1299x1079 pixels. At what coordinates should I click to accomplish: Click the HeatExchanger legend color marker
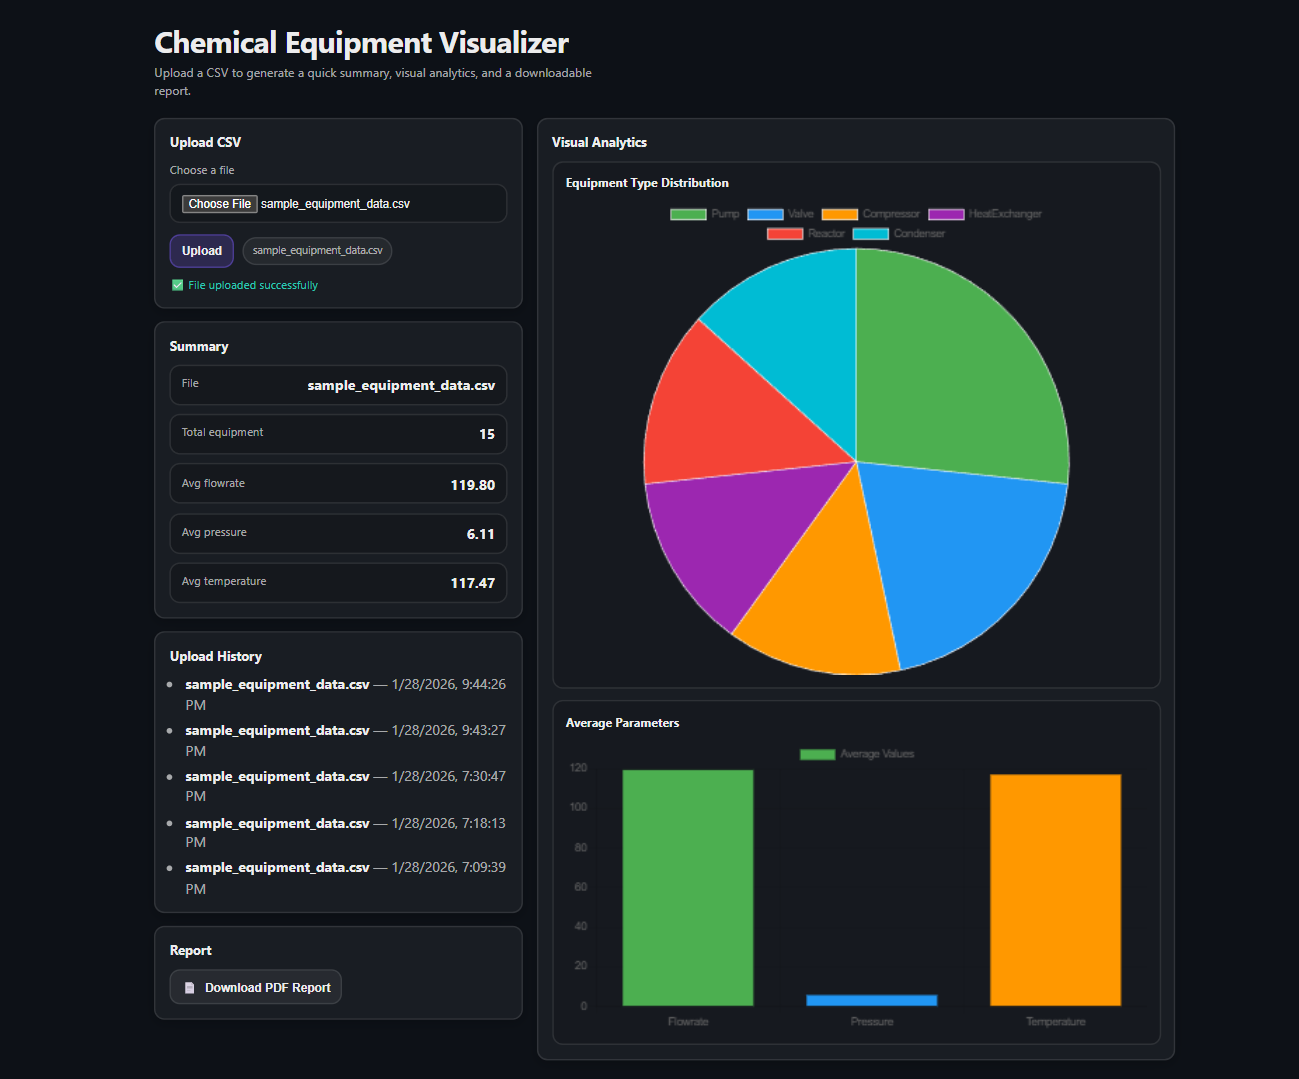[x=944, y=213]
